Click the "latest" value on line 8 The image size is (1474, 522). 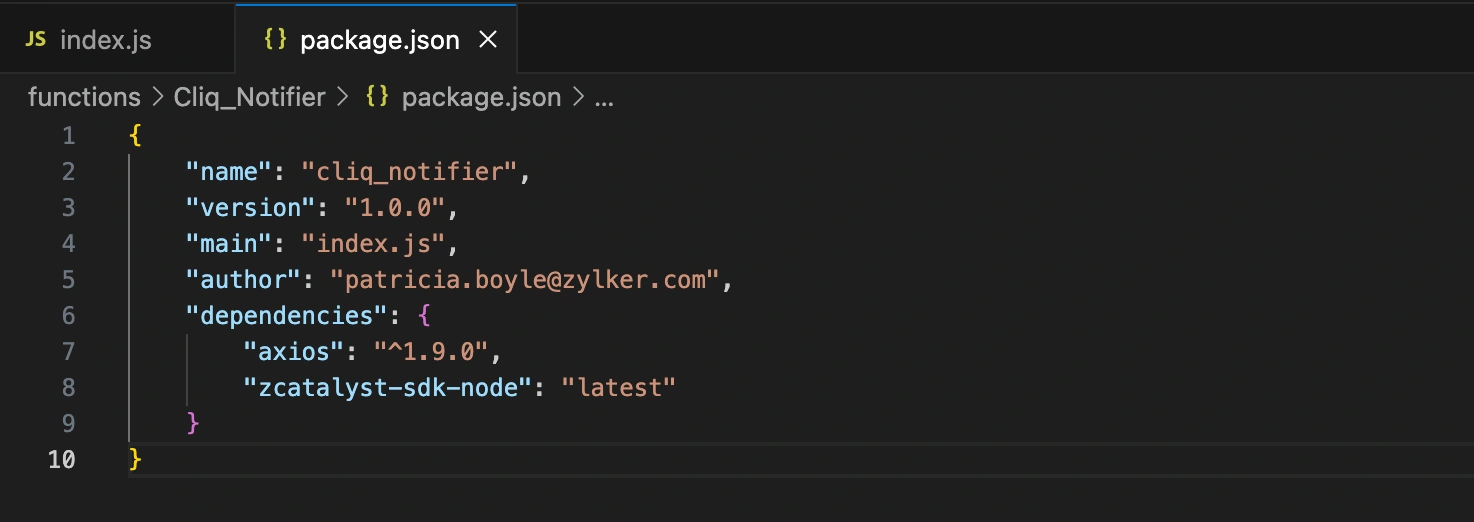coord(618,388)
